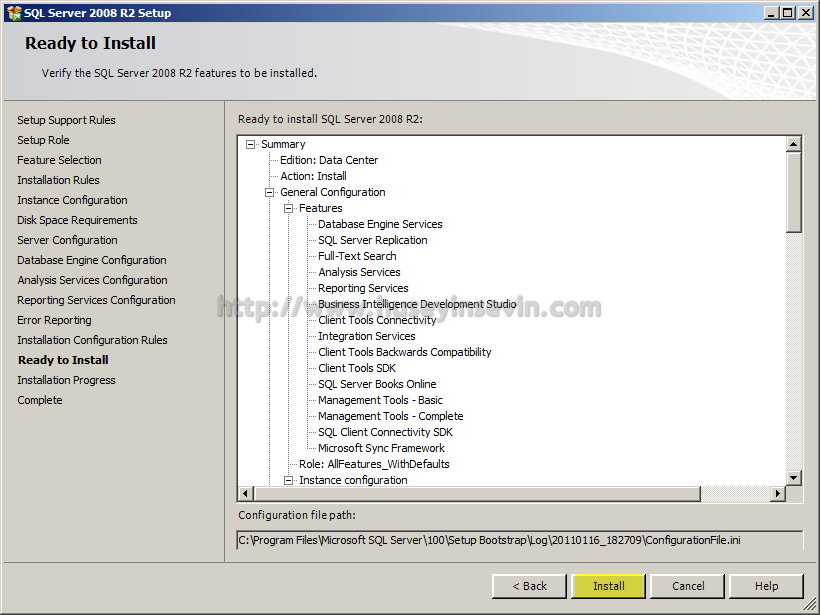Select the Setup Support Rules step
The height and width of the screenshot is (615, 820).
66,120
